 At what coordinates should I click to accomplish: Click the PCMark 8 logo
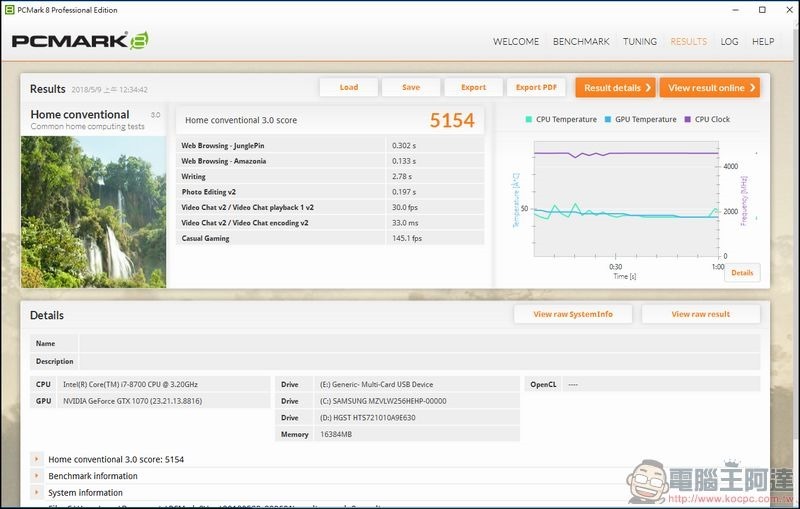pyautogui.click(x=80, y=41)
